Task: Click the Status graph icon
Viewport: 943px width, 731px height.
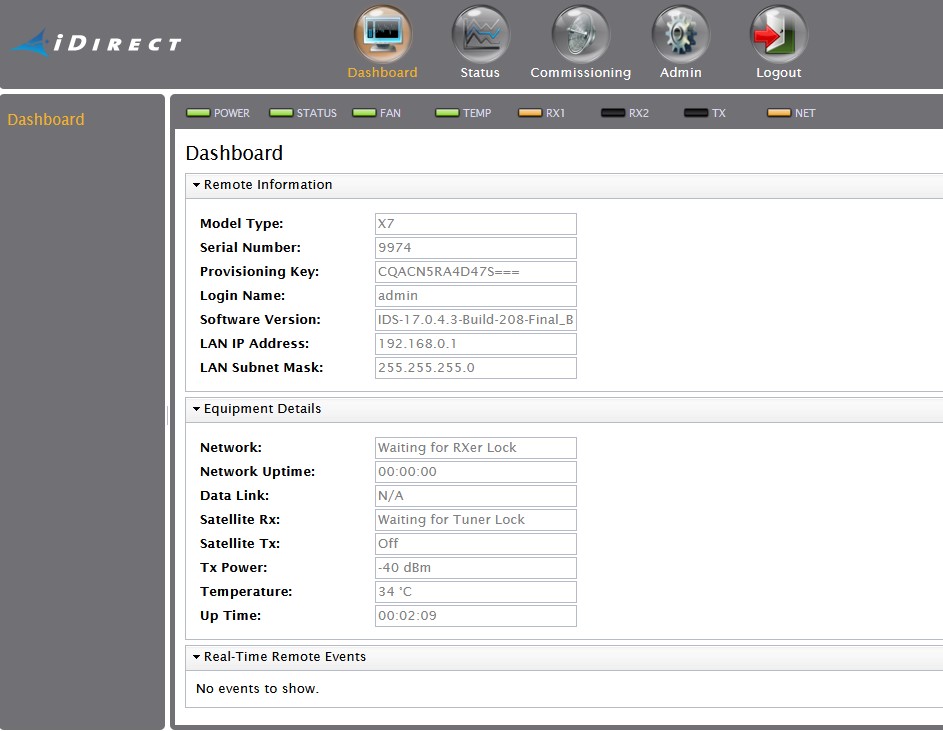Action: tap(480, 35)
